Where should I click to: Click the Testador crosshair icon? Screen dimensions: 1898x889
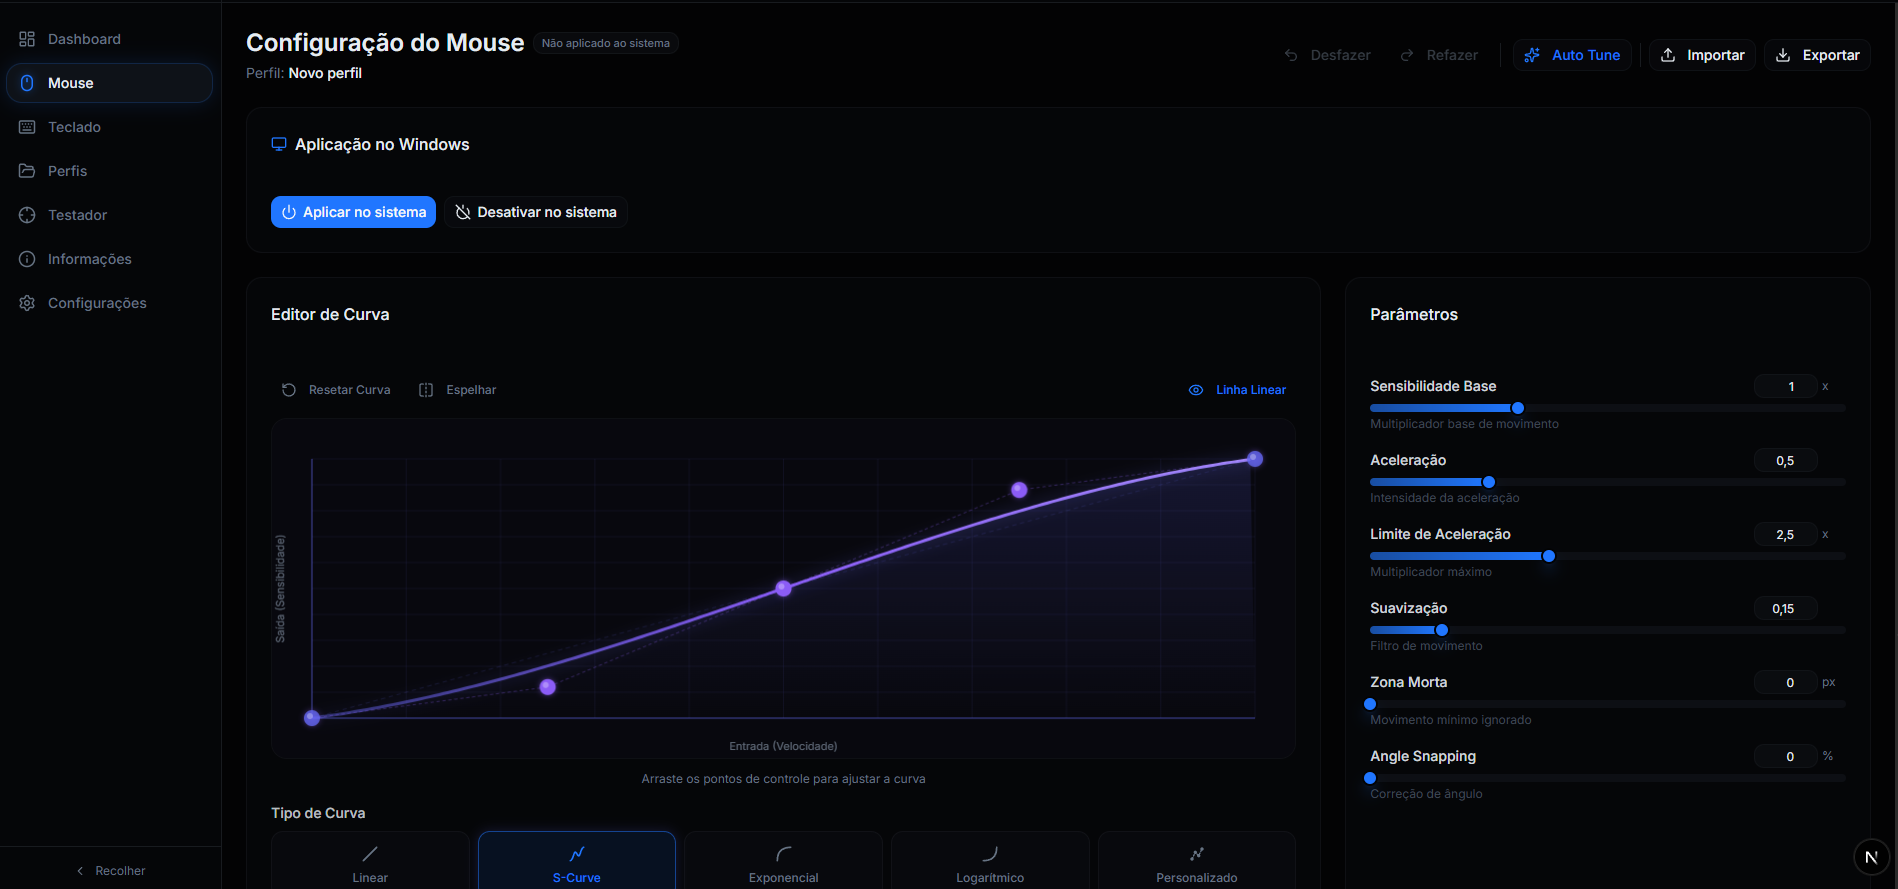27,215
